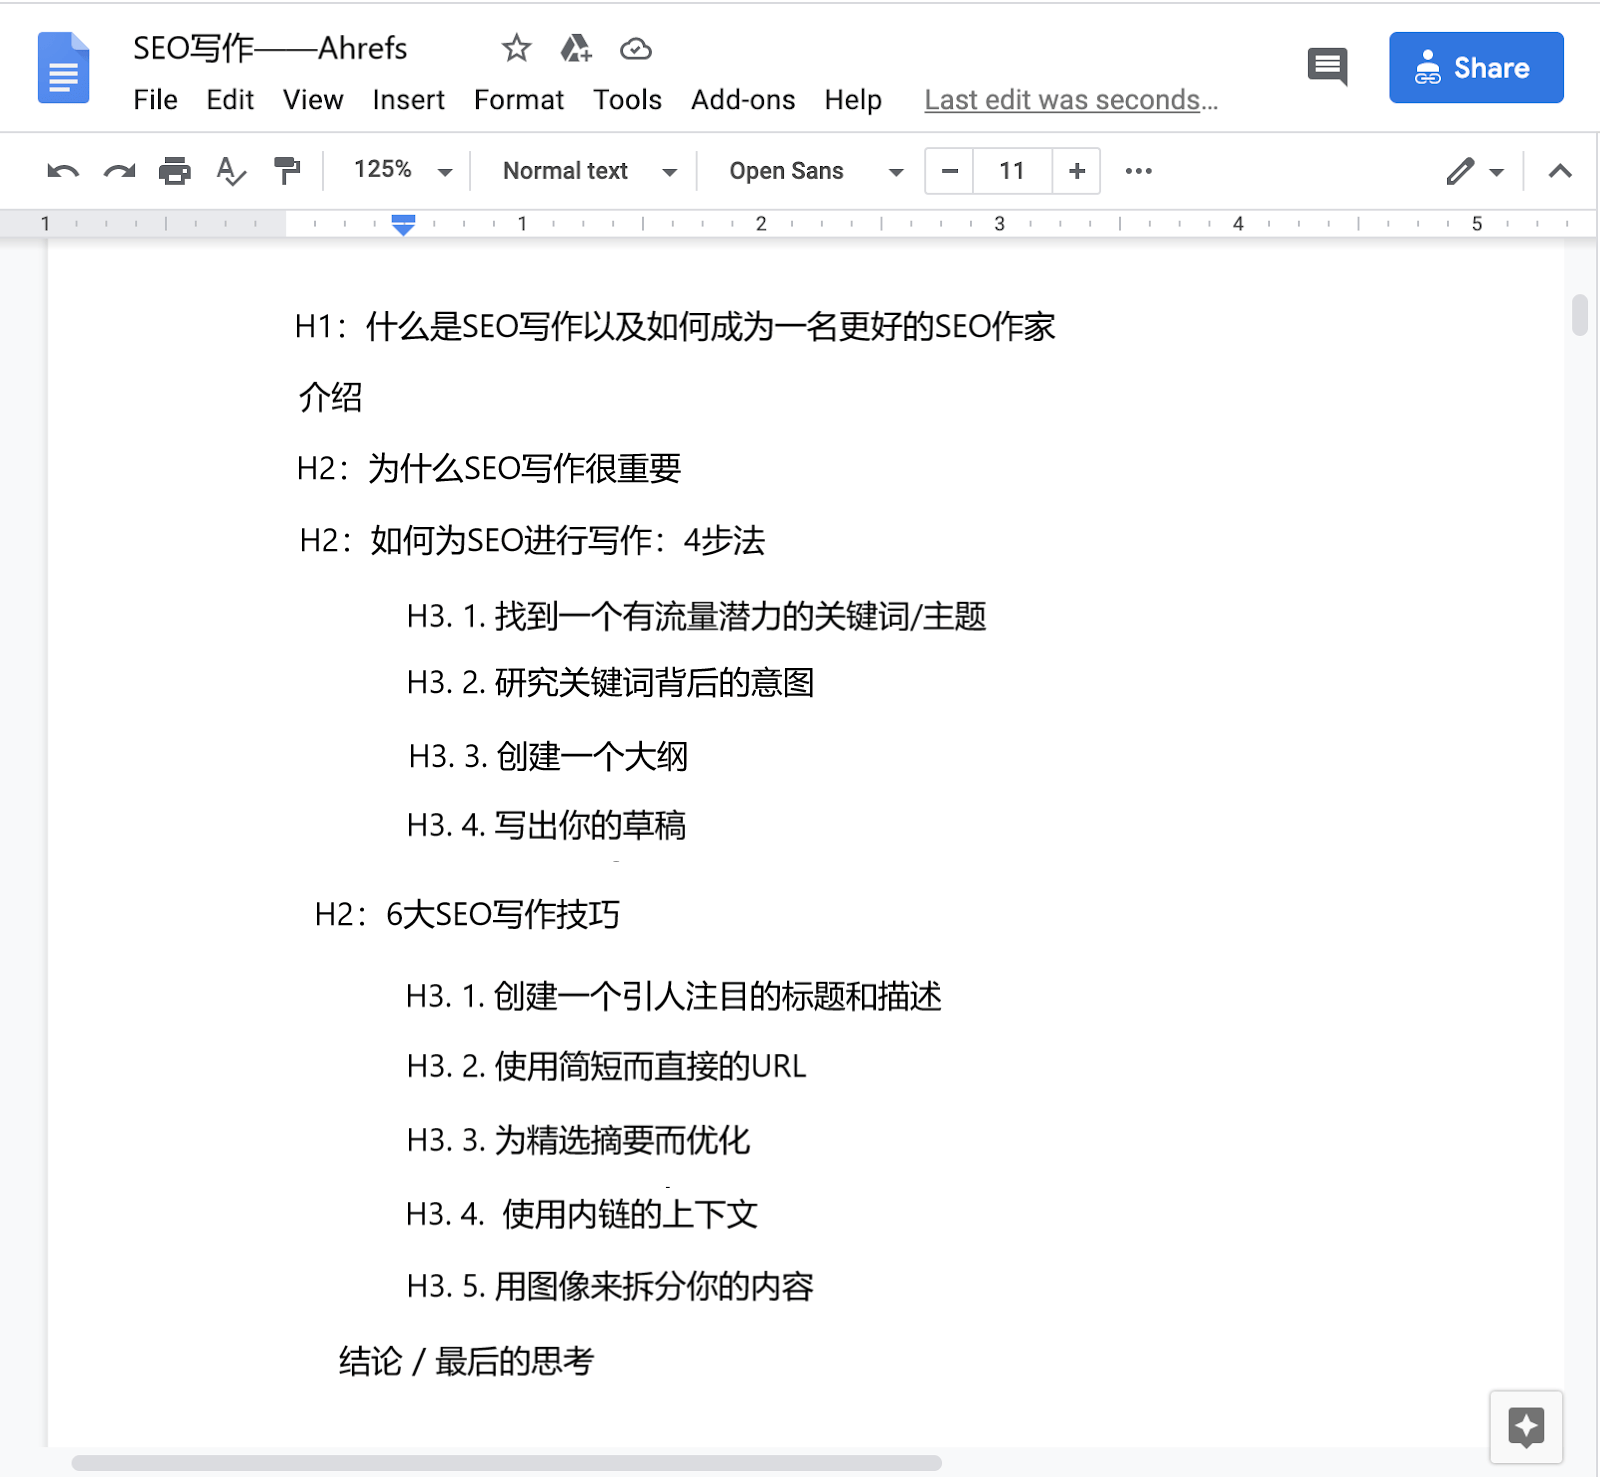Open the Open Sans font dropdown
The height and width of the screenshot is (1477, 1600).
[x=815, y=171]
